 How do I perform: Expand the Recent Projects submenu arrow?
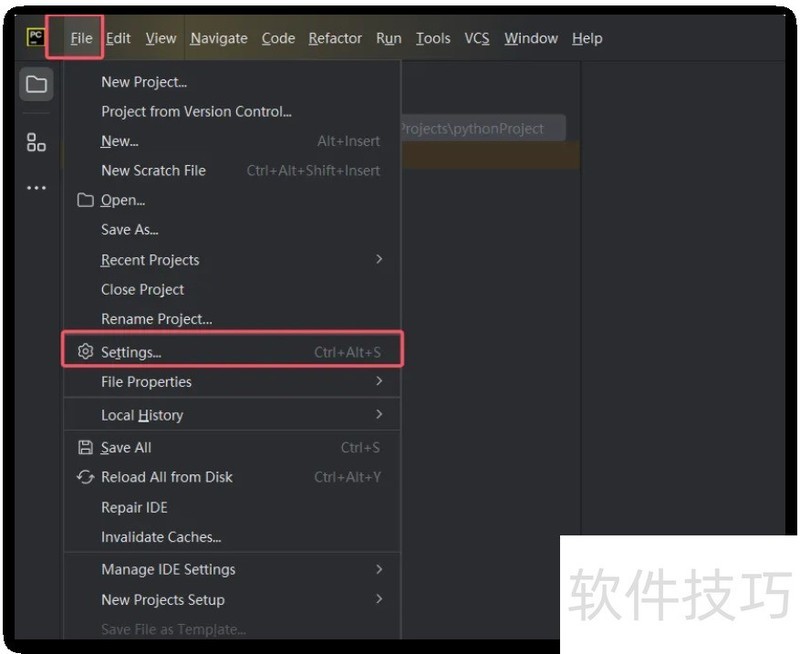379,259
